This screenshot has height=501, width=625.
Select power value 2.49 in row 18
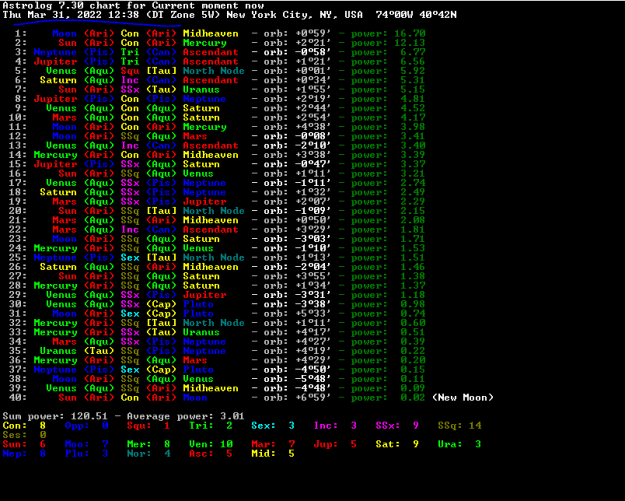(413, 192)
